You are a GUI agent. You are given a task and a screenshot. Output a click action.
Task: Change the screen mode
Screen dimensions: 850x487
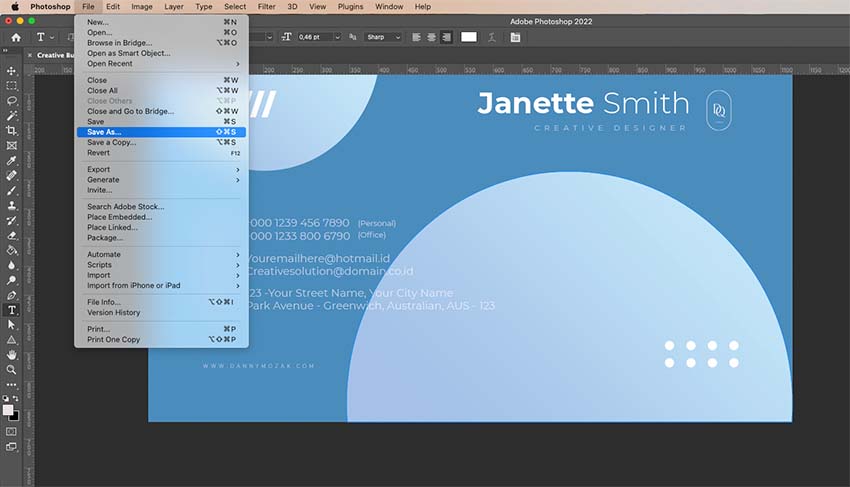11,447
